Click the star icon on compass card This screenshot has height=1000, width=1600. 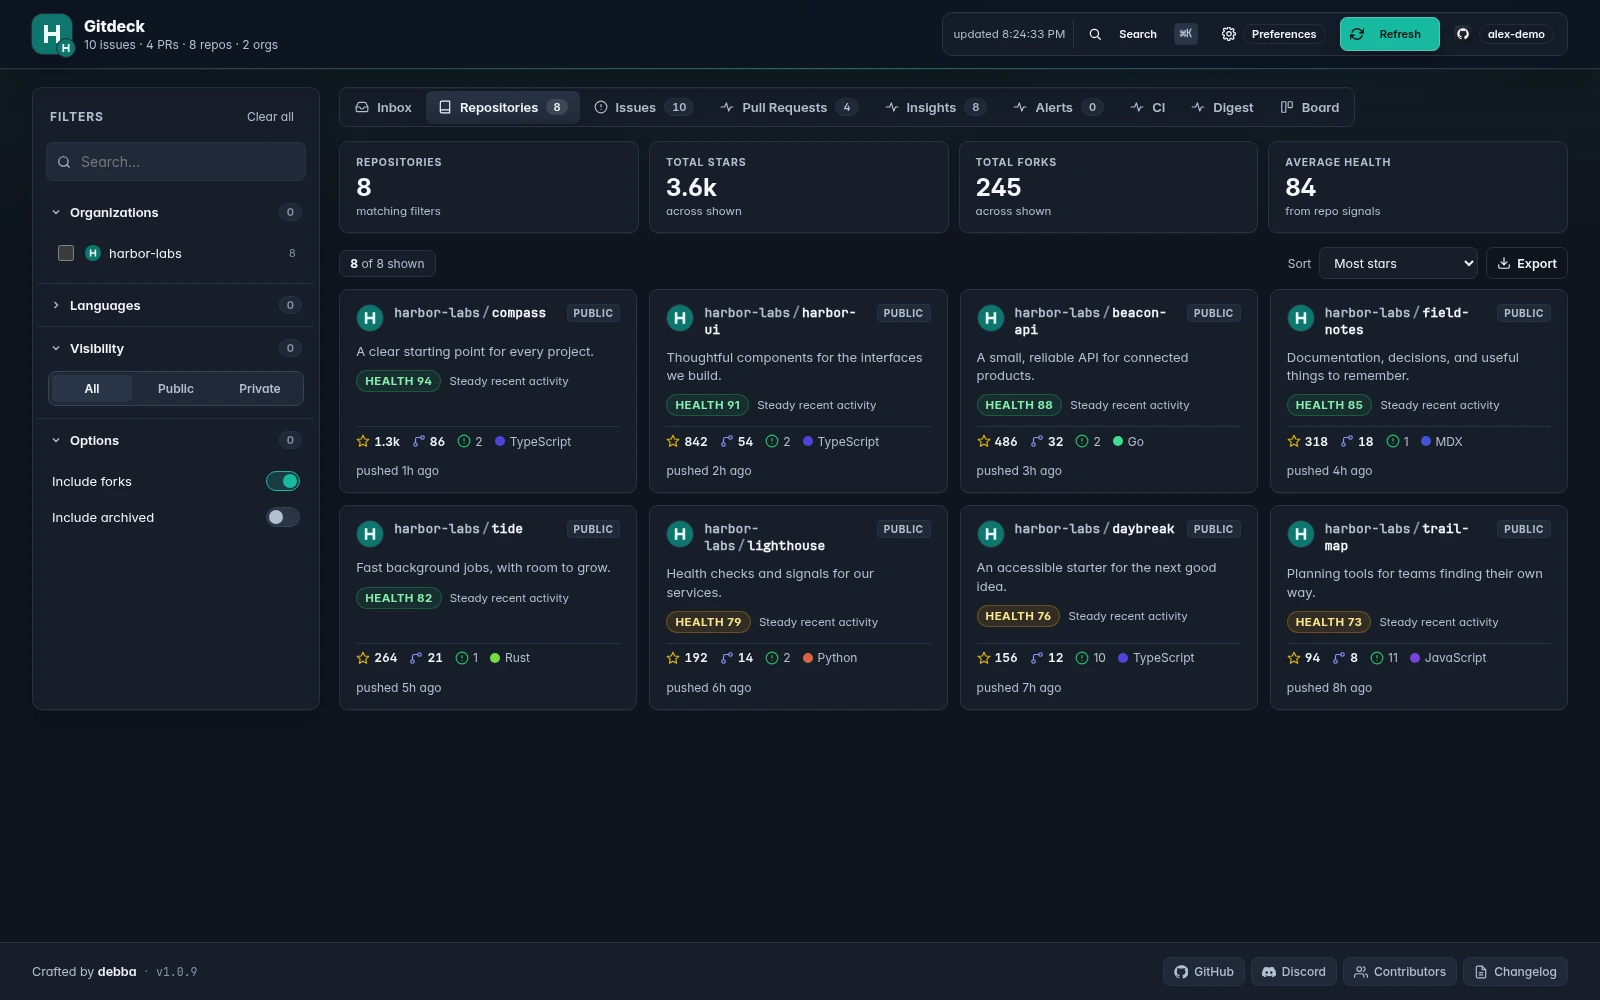[x=363, y=441]
